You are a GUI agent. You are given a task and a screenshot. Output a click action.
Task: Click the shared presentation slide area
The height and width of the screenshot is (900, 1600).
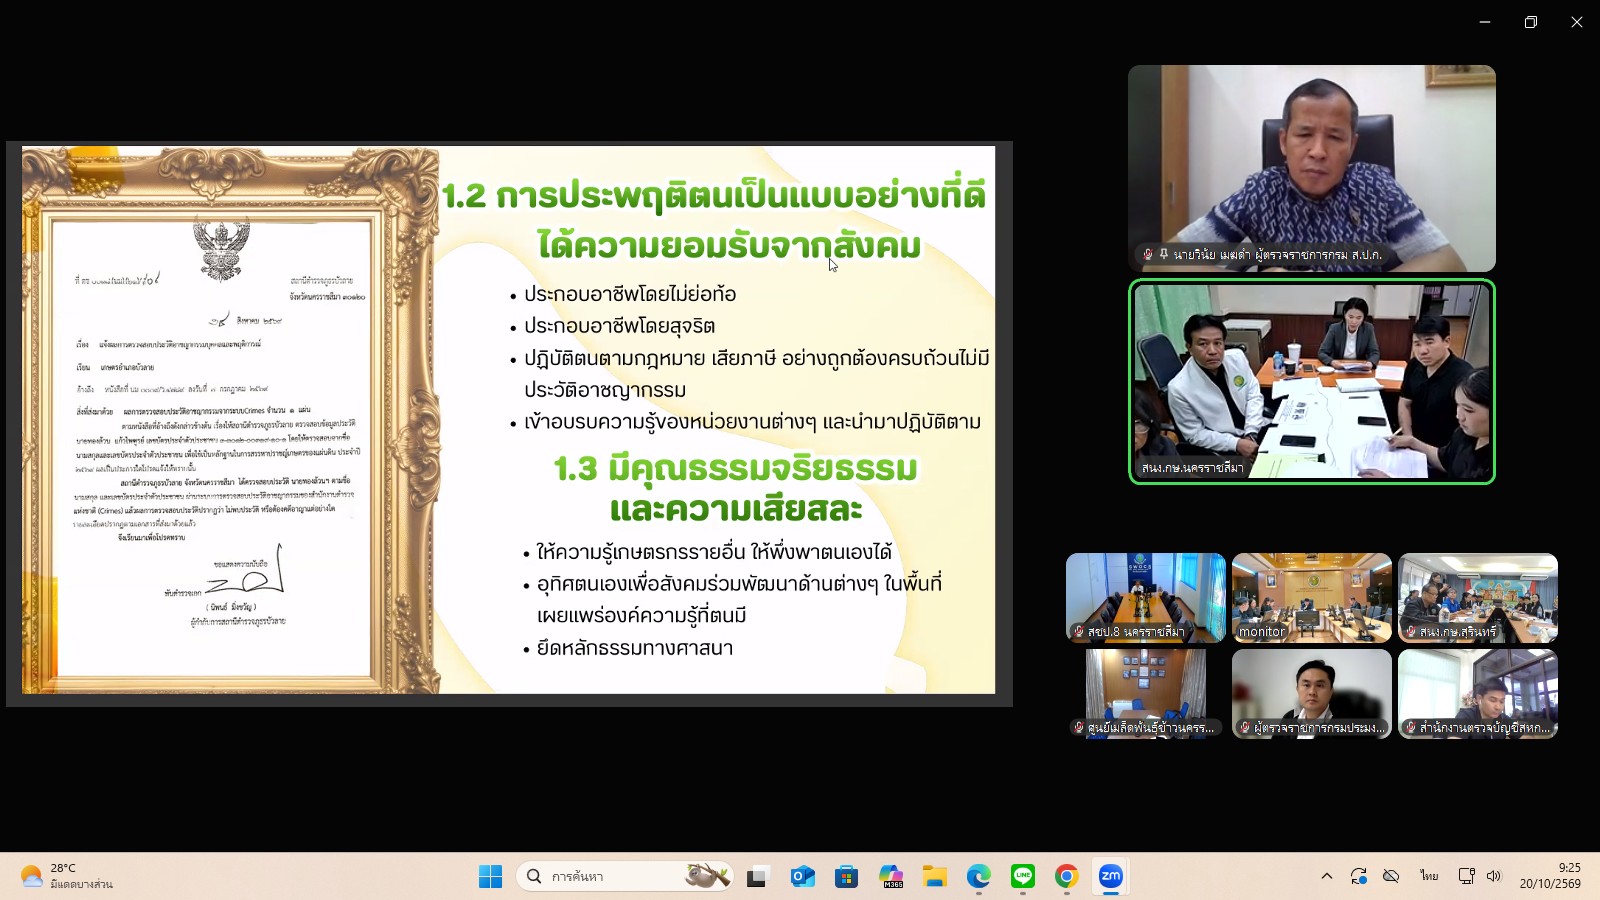509,420
